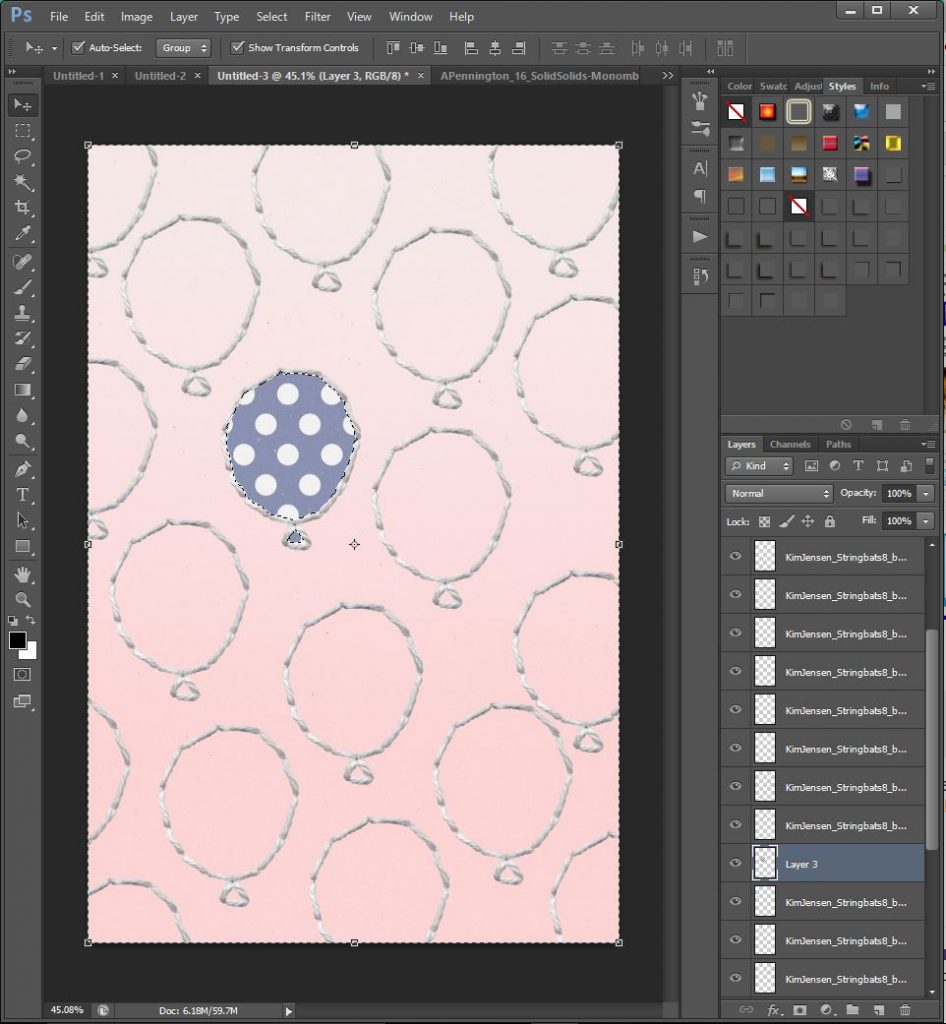
Task: Select the Blur tool
Action: [22, 415]
